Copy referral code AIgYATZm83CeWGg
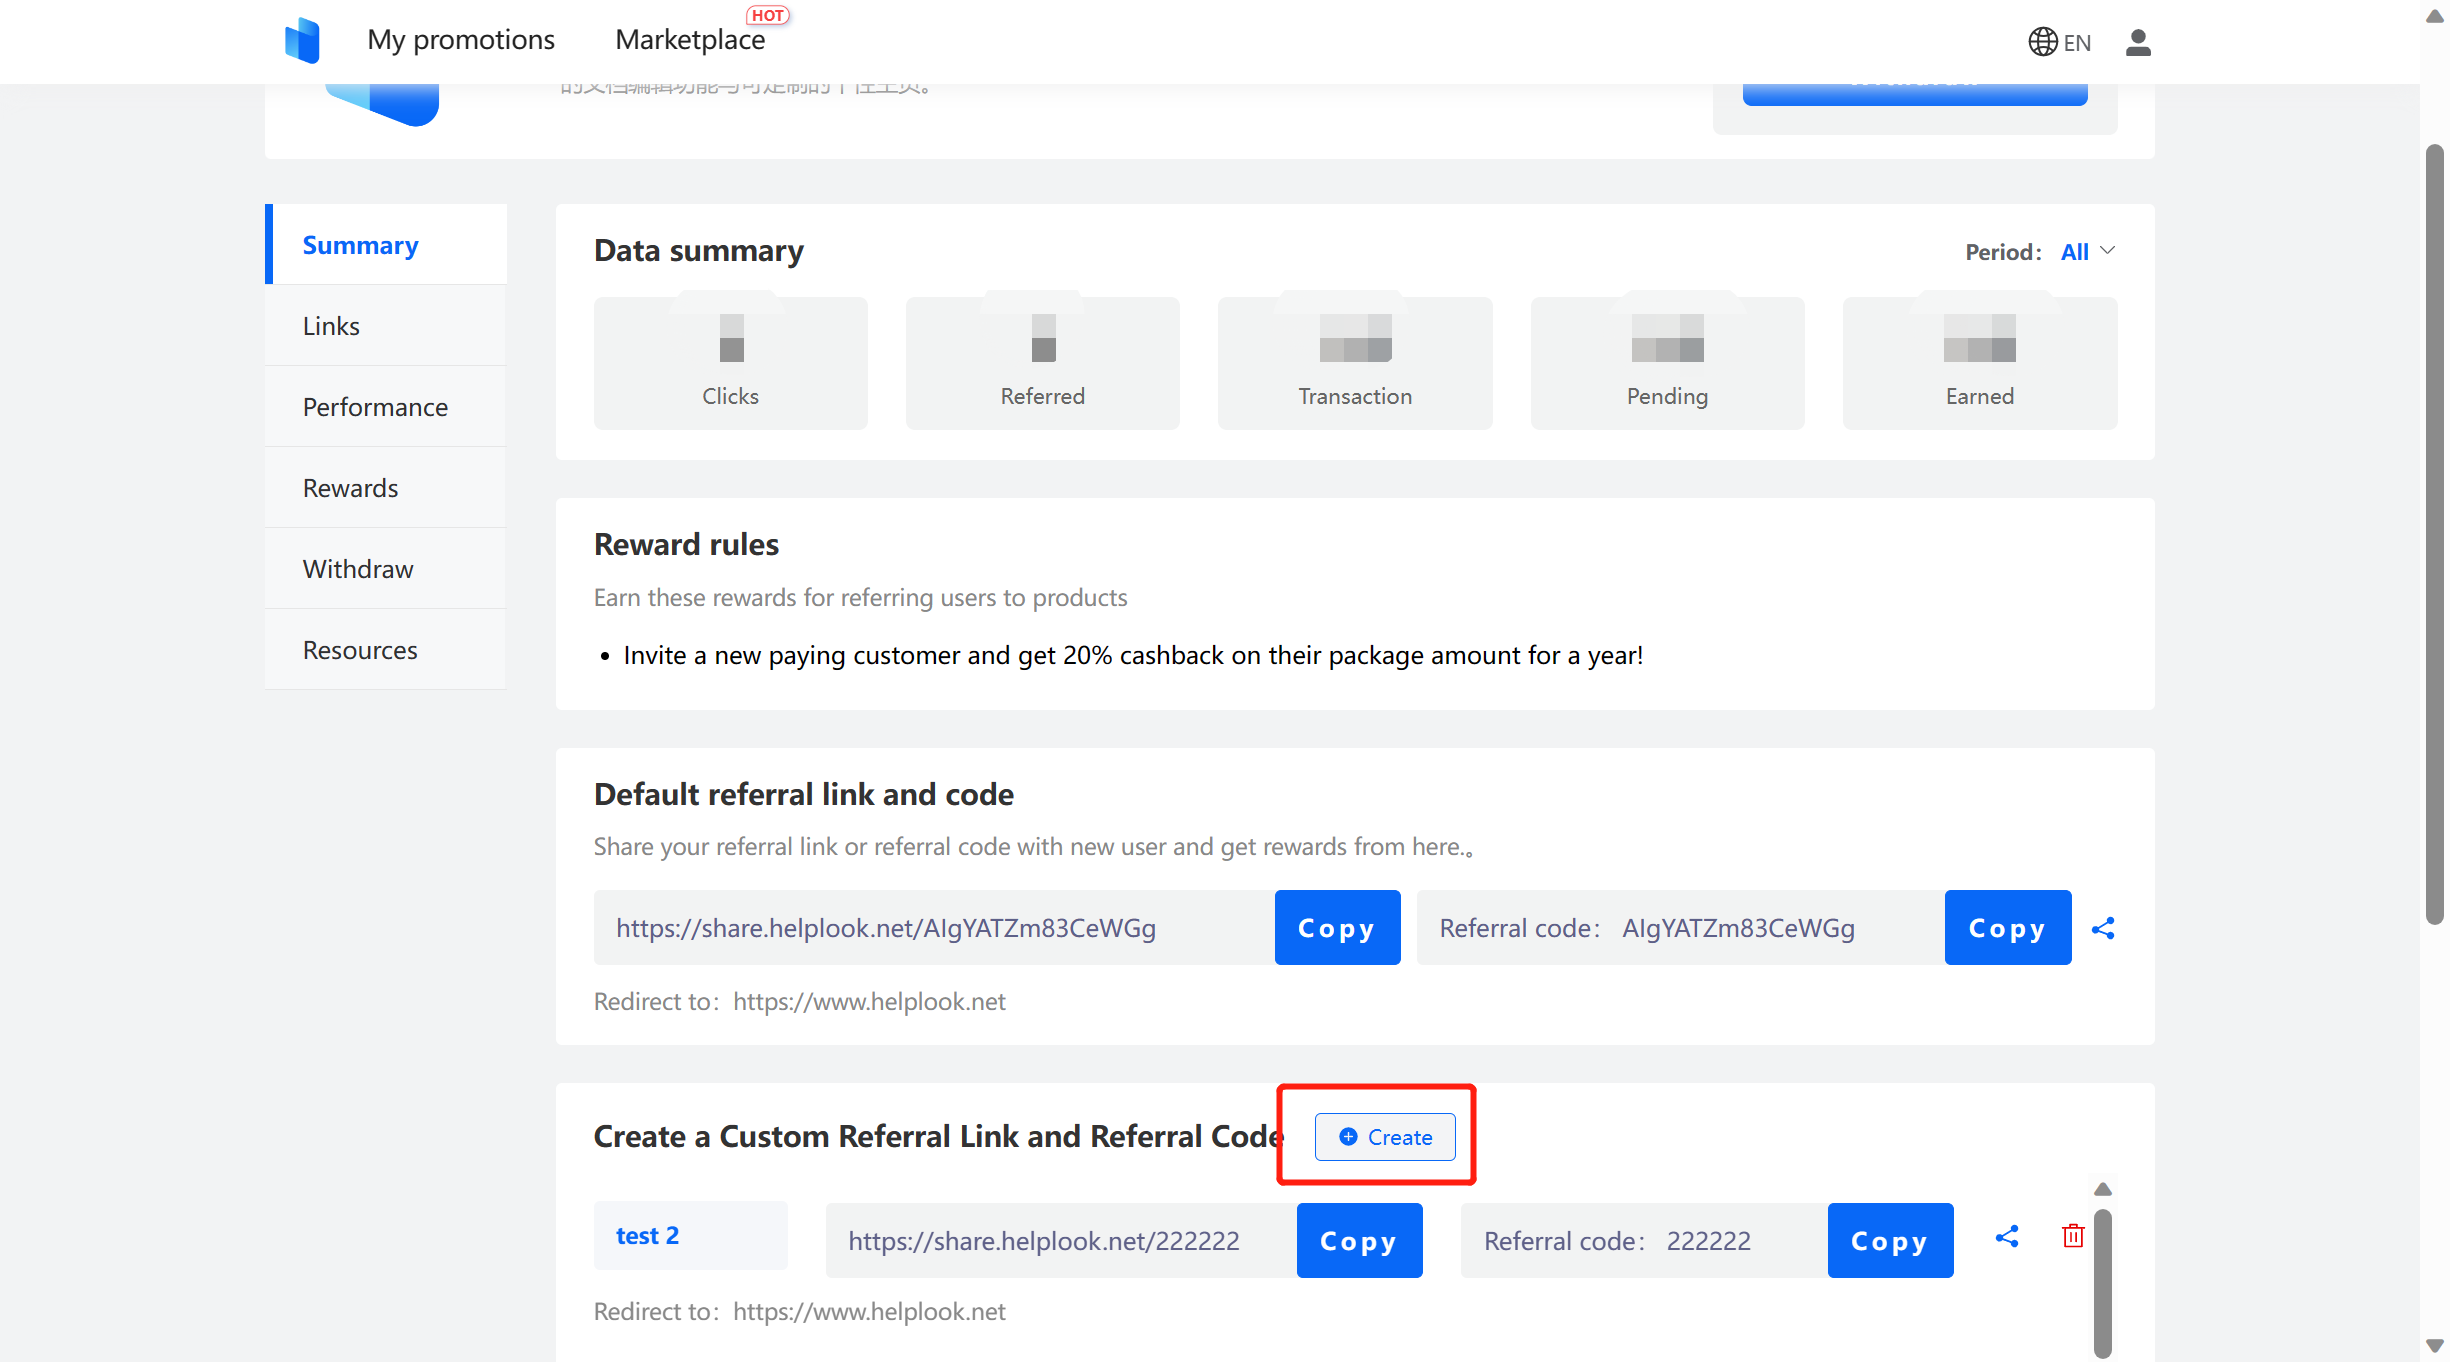 tap(2006, 927)
